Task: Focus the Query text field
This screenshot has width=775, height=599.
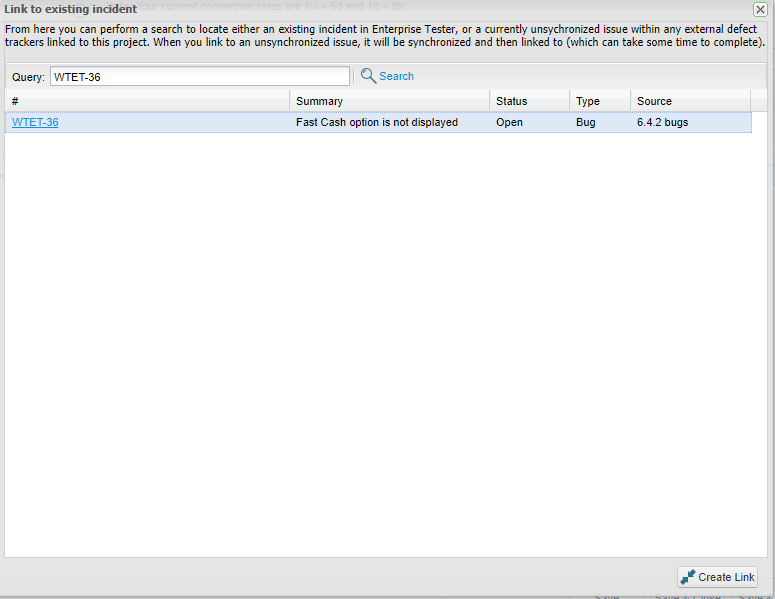Action: pyautogui.click(x=200, y=77)
